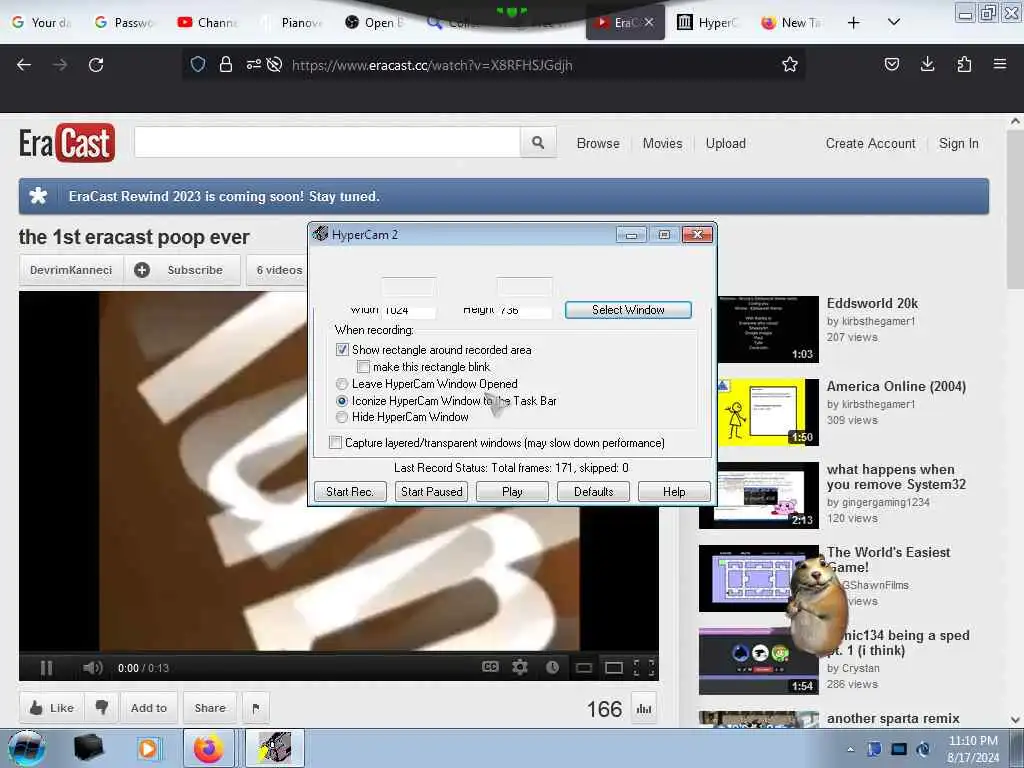1024x768 pixels.
Task: Click Start Rec. in HyperCam
Action: pyautogui.click(x=350, y=491)
